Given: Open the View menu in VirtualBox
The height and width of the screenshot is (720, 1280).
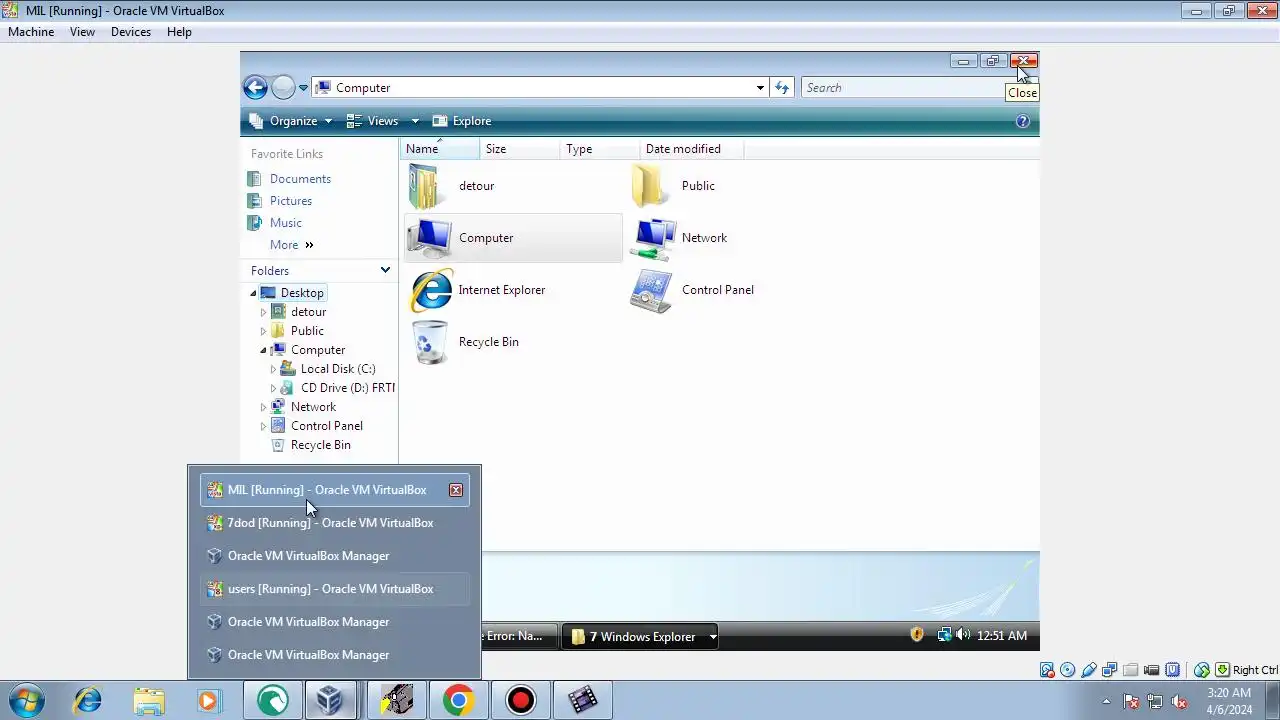Looking at the screenshot, I should (82, 32).
